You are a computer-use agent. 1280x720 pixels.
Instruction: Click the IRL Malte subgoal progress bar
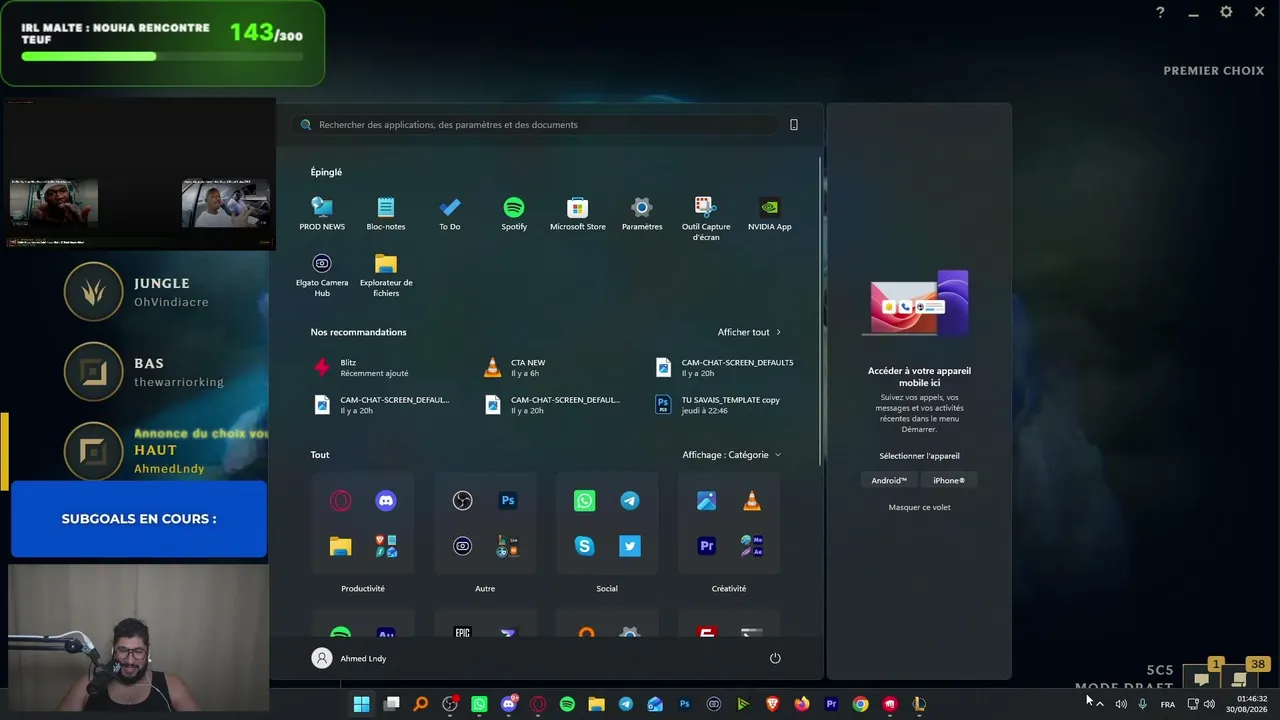(162, 56)
